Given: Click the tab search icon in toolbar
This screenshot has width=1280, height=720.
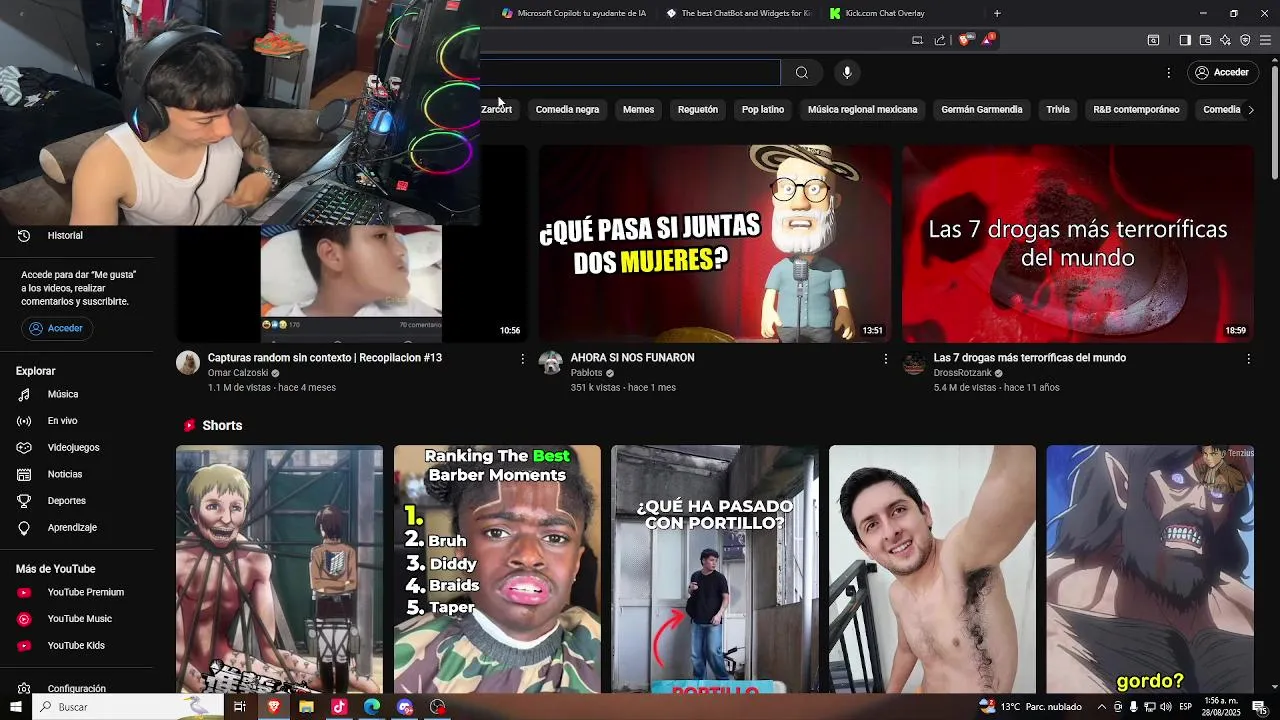Looking at the screenshot, I should coord(1153,40).
